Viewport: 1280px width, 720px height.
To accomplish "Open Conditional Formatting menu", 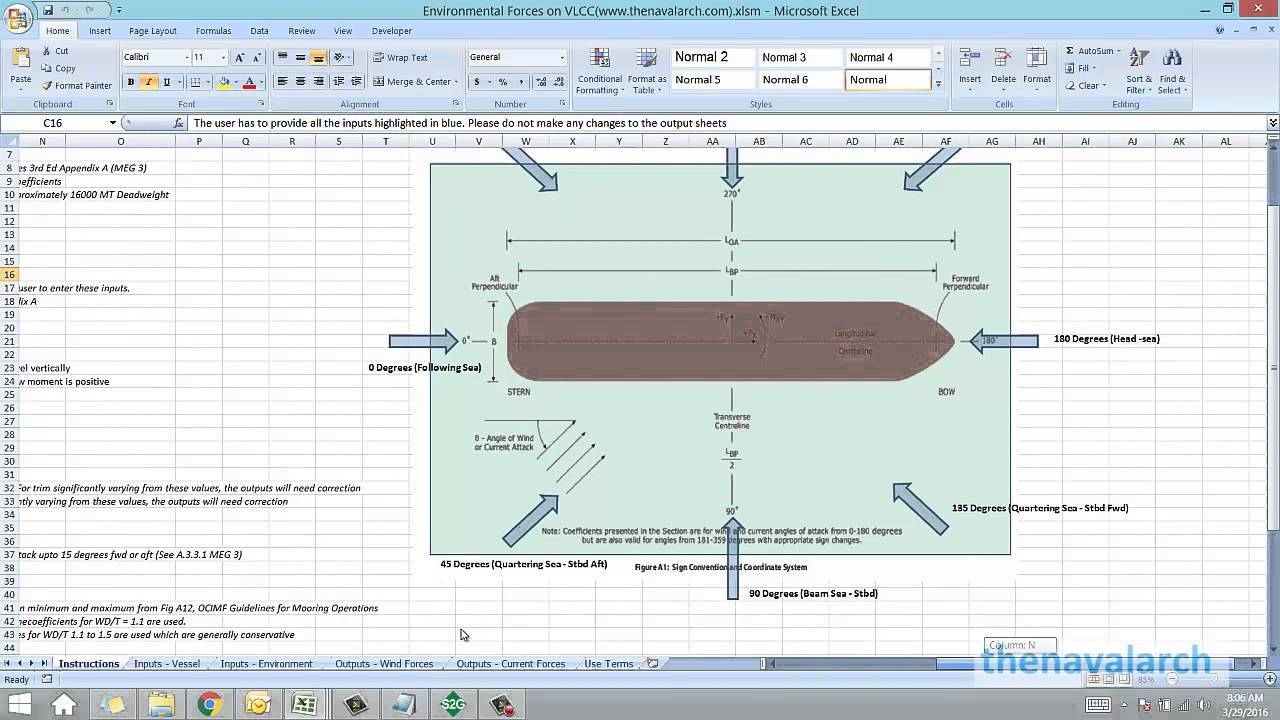I will click(x=599, y=71).
